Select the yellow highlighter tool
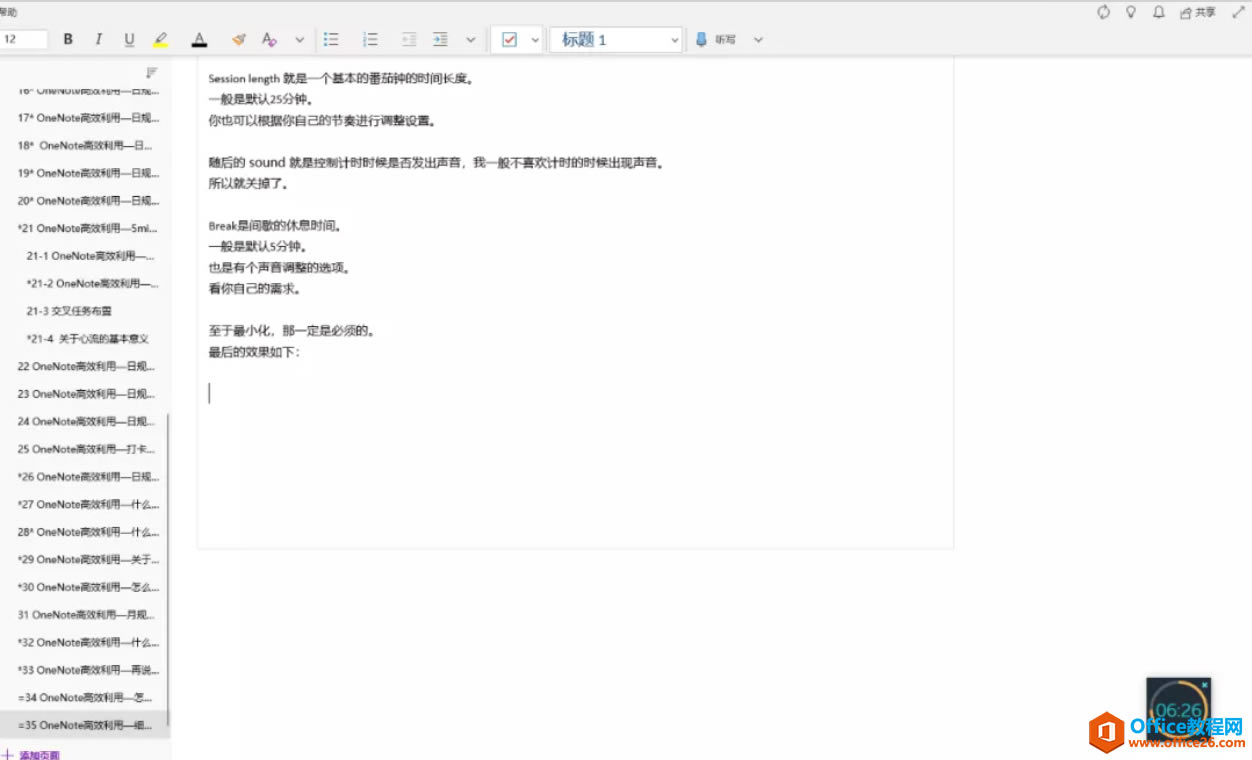The image size is (1252, 760). tap(161, 39)
